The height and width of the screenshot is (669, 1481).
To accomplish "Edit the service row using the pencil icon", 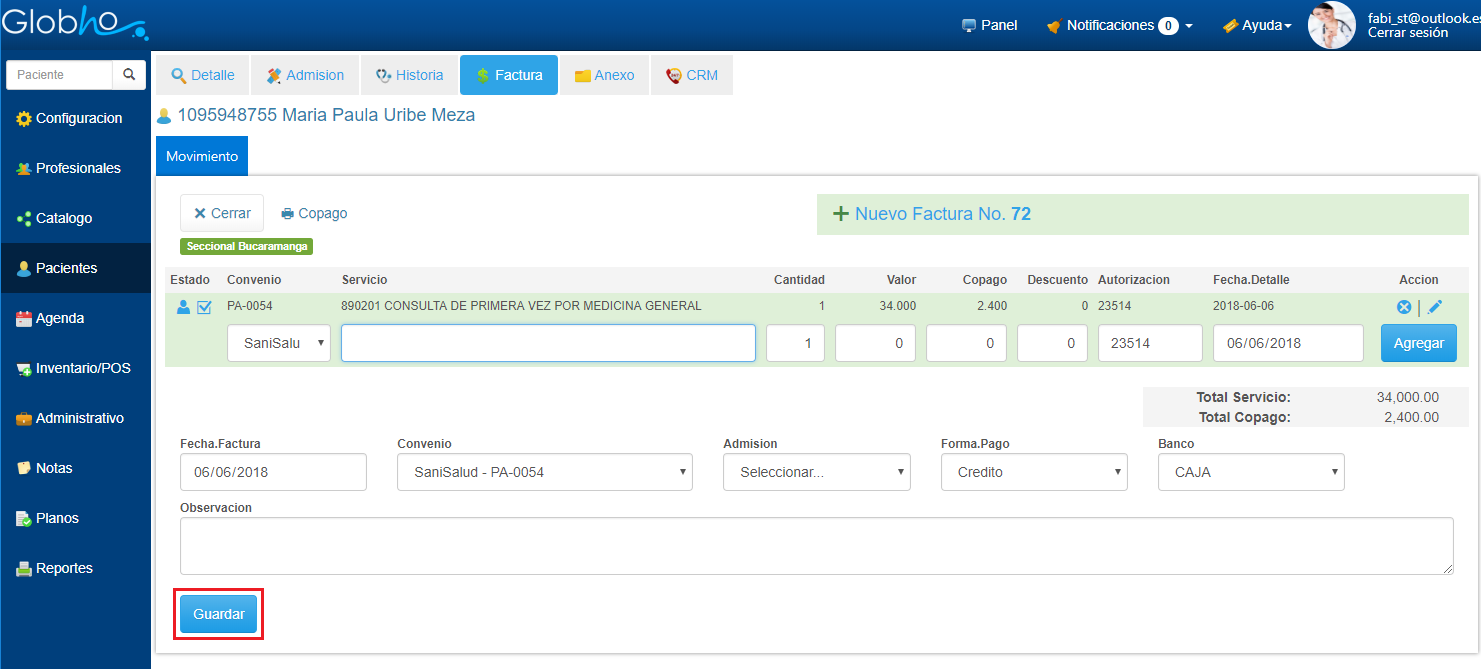I will pyautogui.click(x=1435, y=307).
